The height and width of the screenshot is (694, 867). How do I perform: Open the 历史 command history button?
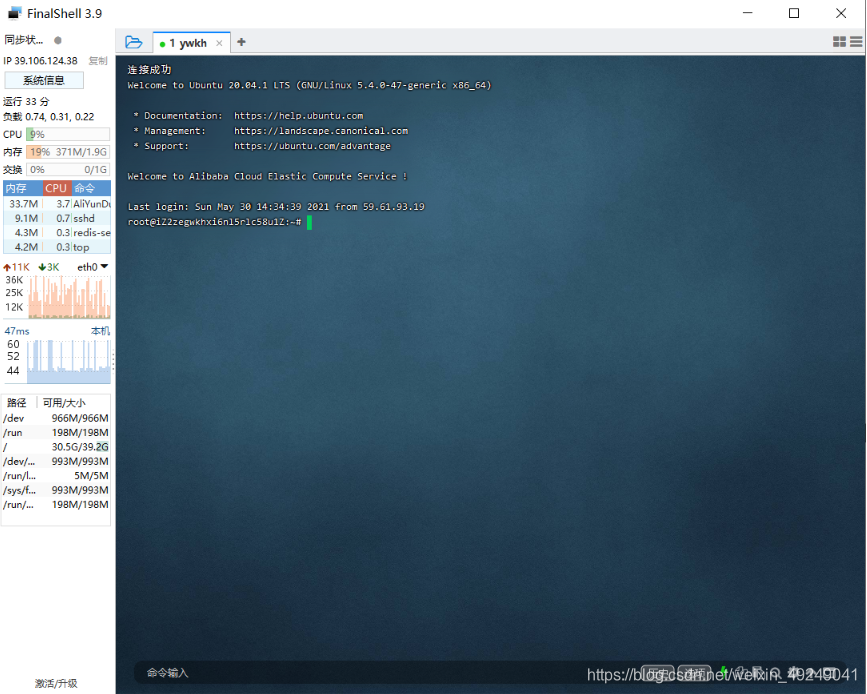pyautogui.click(x=657, y=673)
